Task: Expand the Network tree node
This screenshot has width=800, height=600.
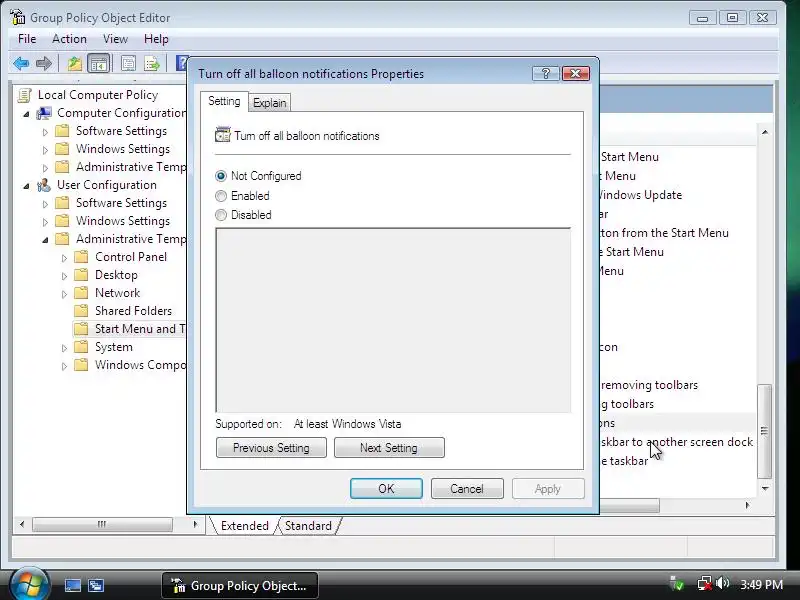Action: coord(64,294)
